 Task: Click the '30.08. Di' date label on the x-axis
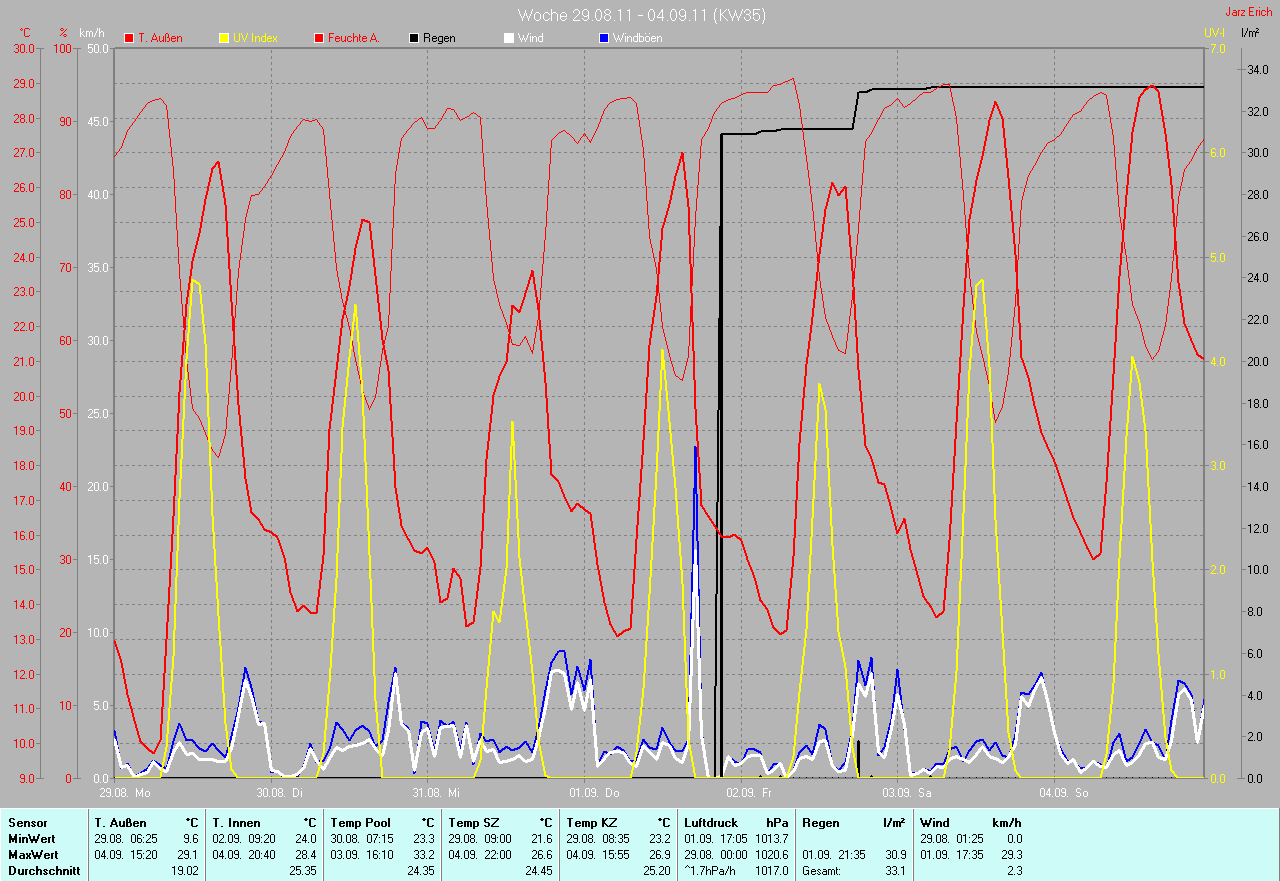[279, 793]
